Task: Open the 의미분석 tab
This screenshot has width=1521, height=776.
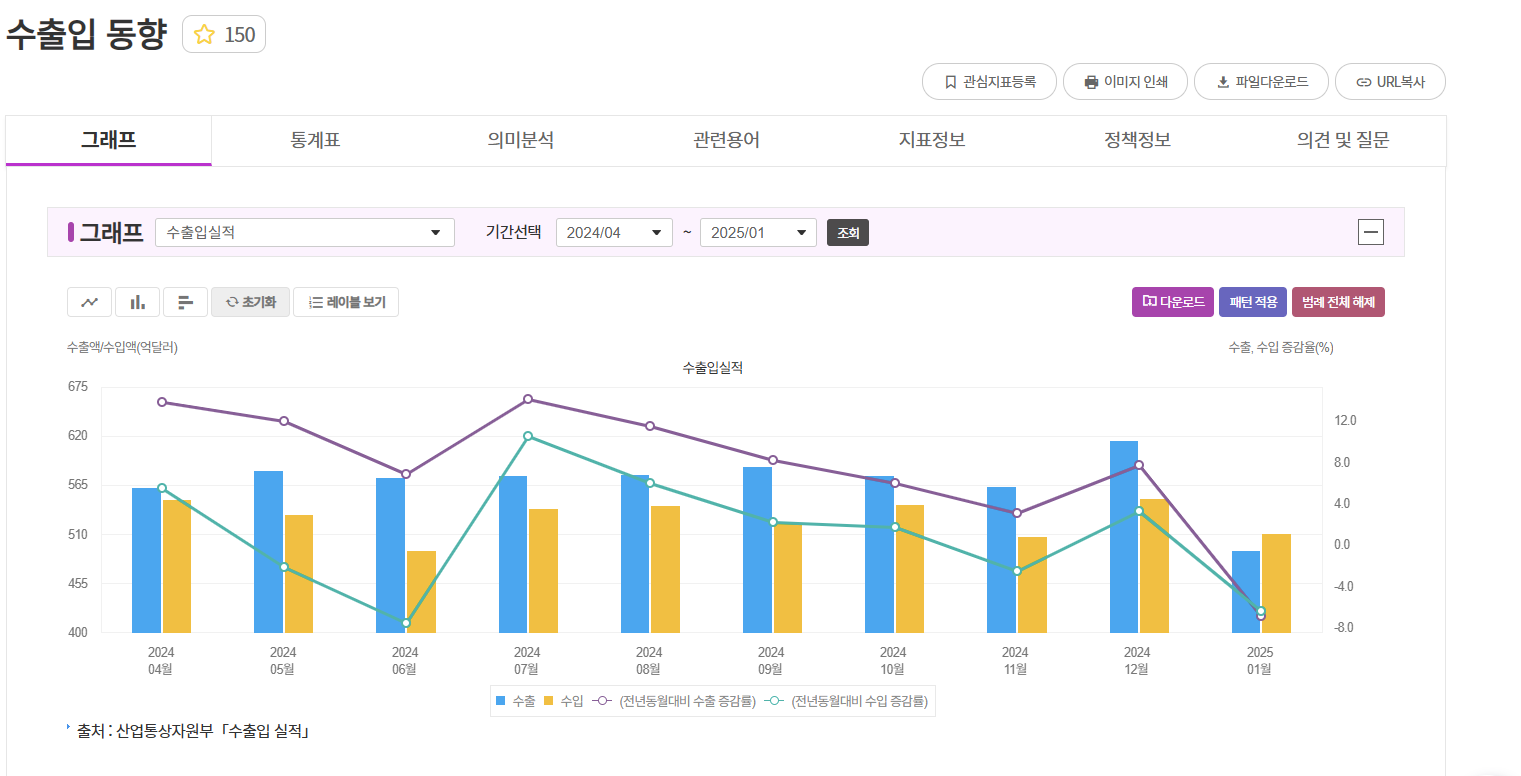Action: 519,141
